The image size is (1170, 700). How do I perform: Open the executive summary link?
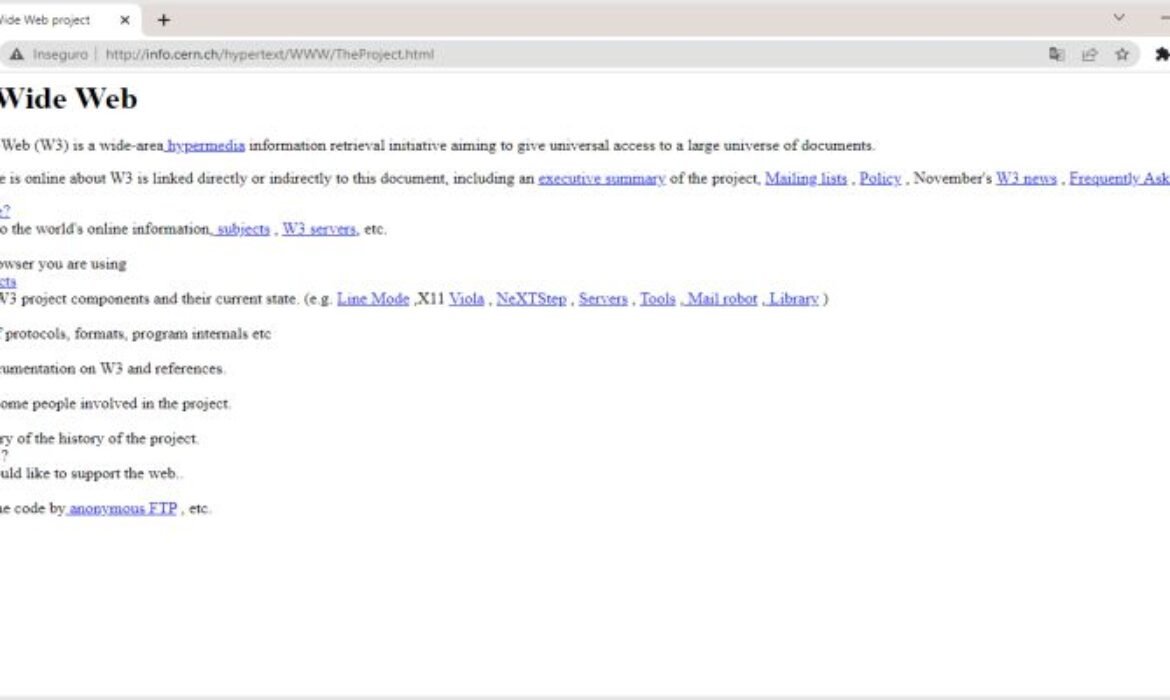coord(601,178)
